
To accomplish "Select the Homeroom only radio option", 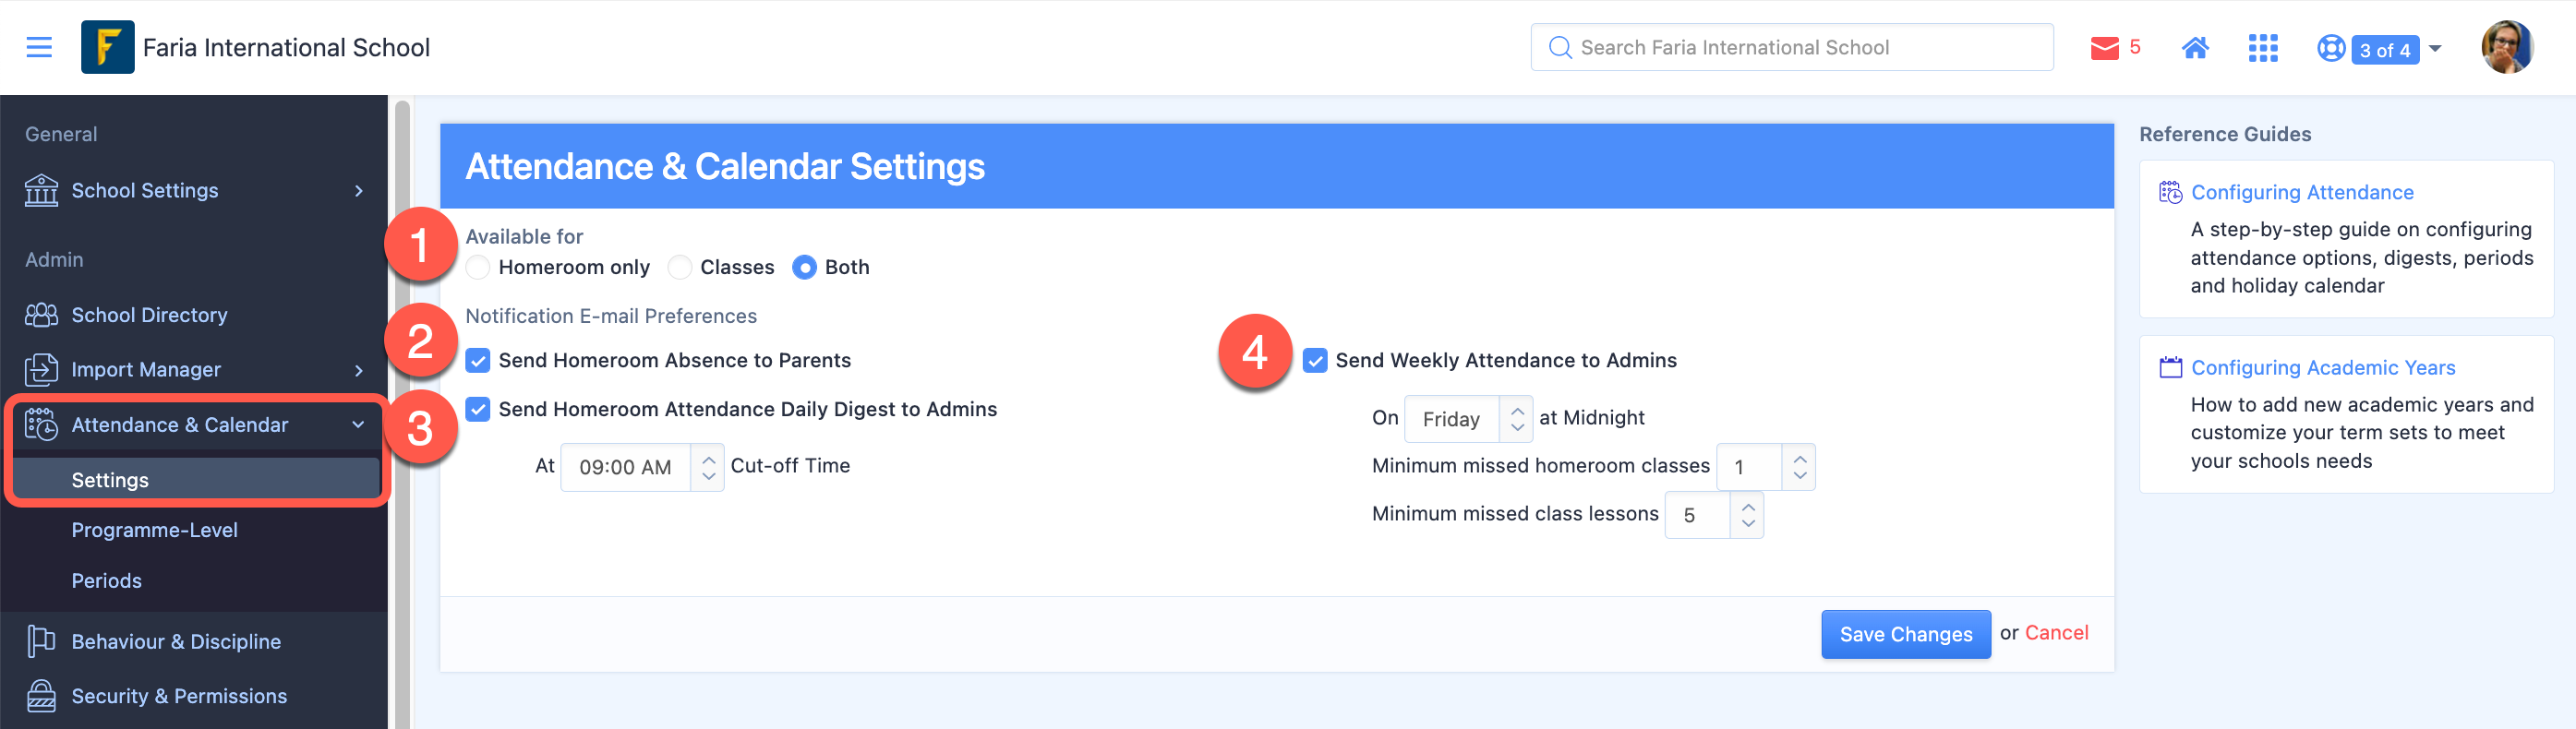I will (479, 267).
